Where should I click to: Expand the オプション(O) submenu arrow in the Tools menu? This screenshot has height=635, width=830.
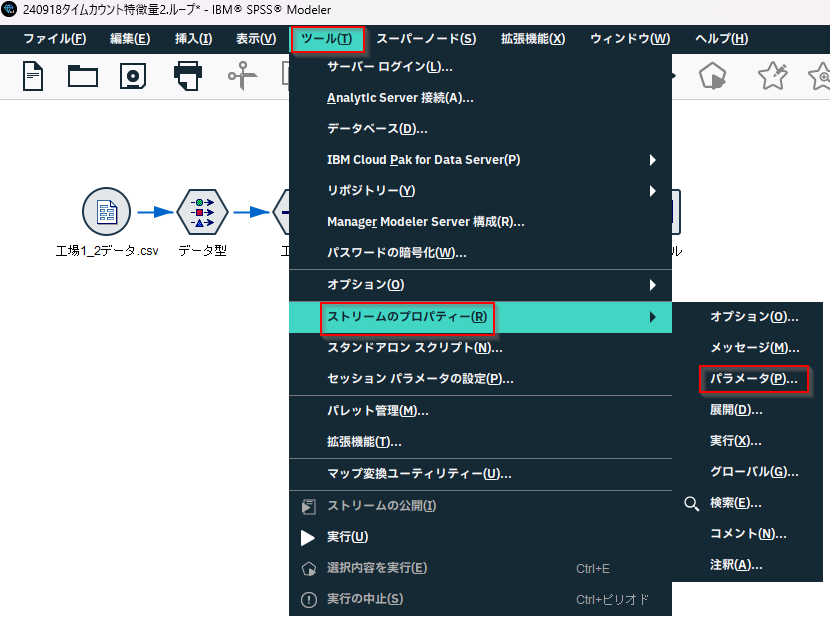(653, 285)
